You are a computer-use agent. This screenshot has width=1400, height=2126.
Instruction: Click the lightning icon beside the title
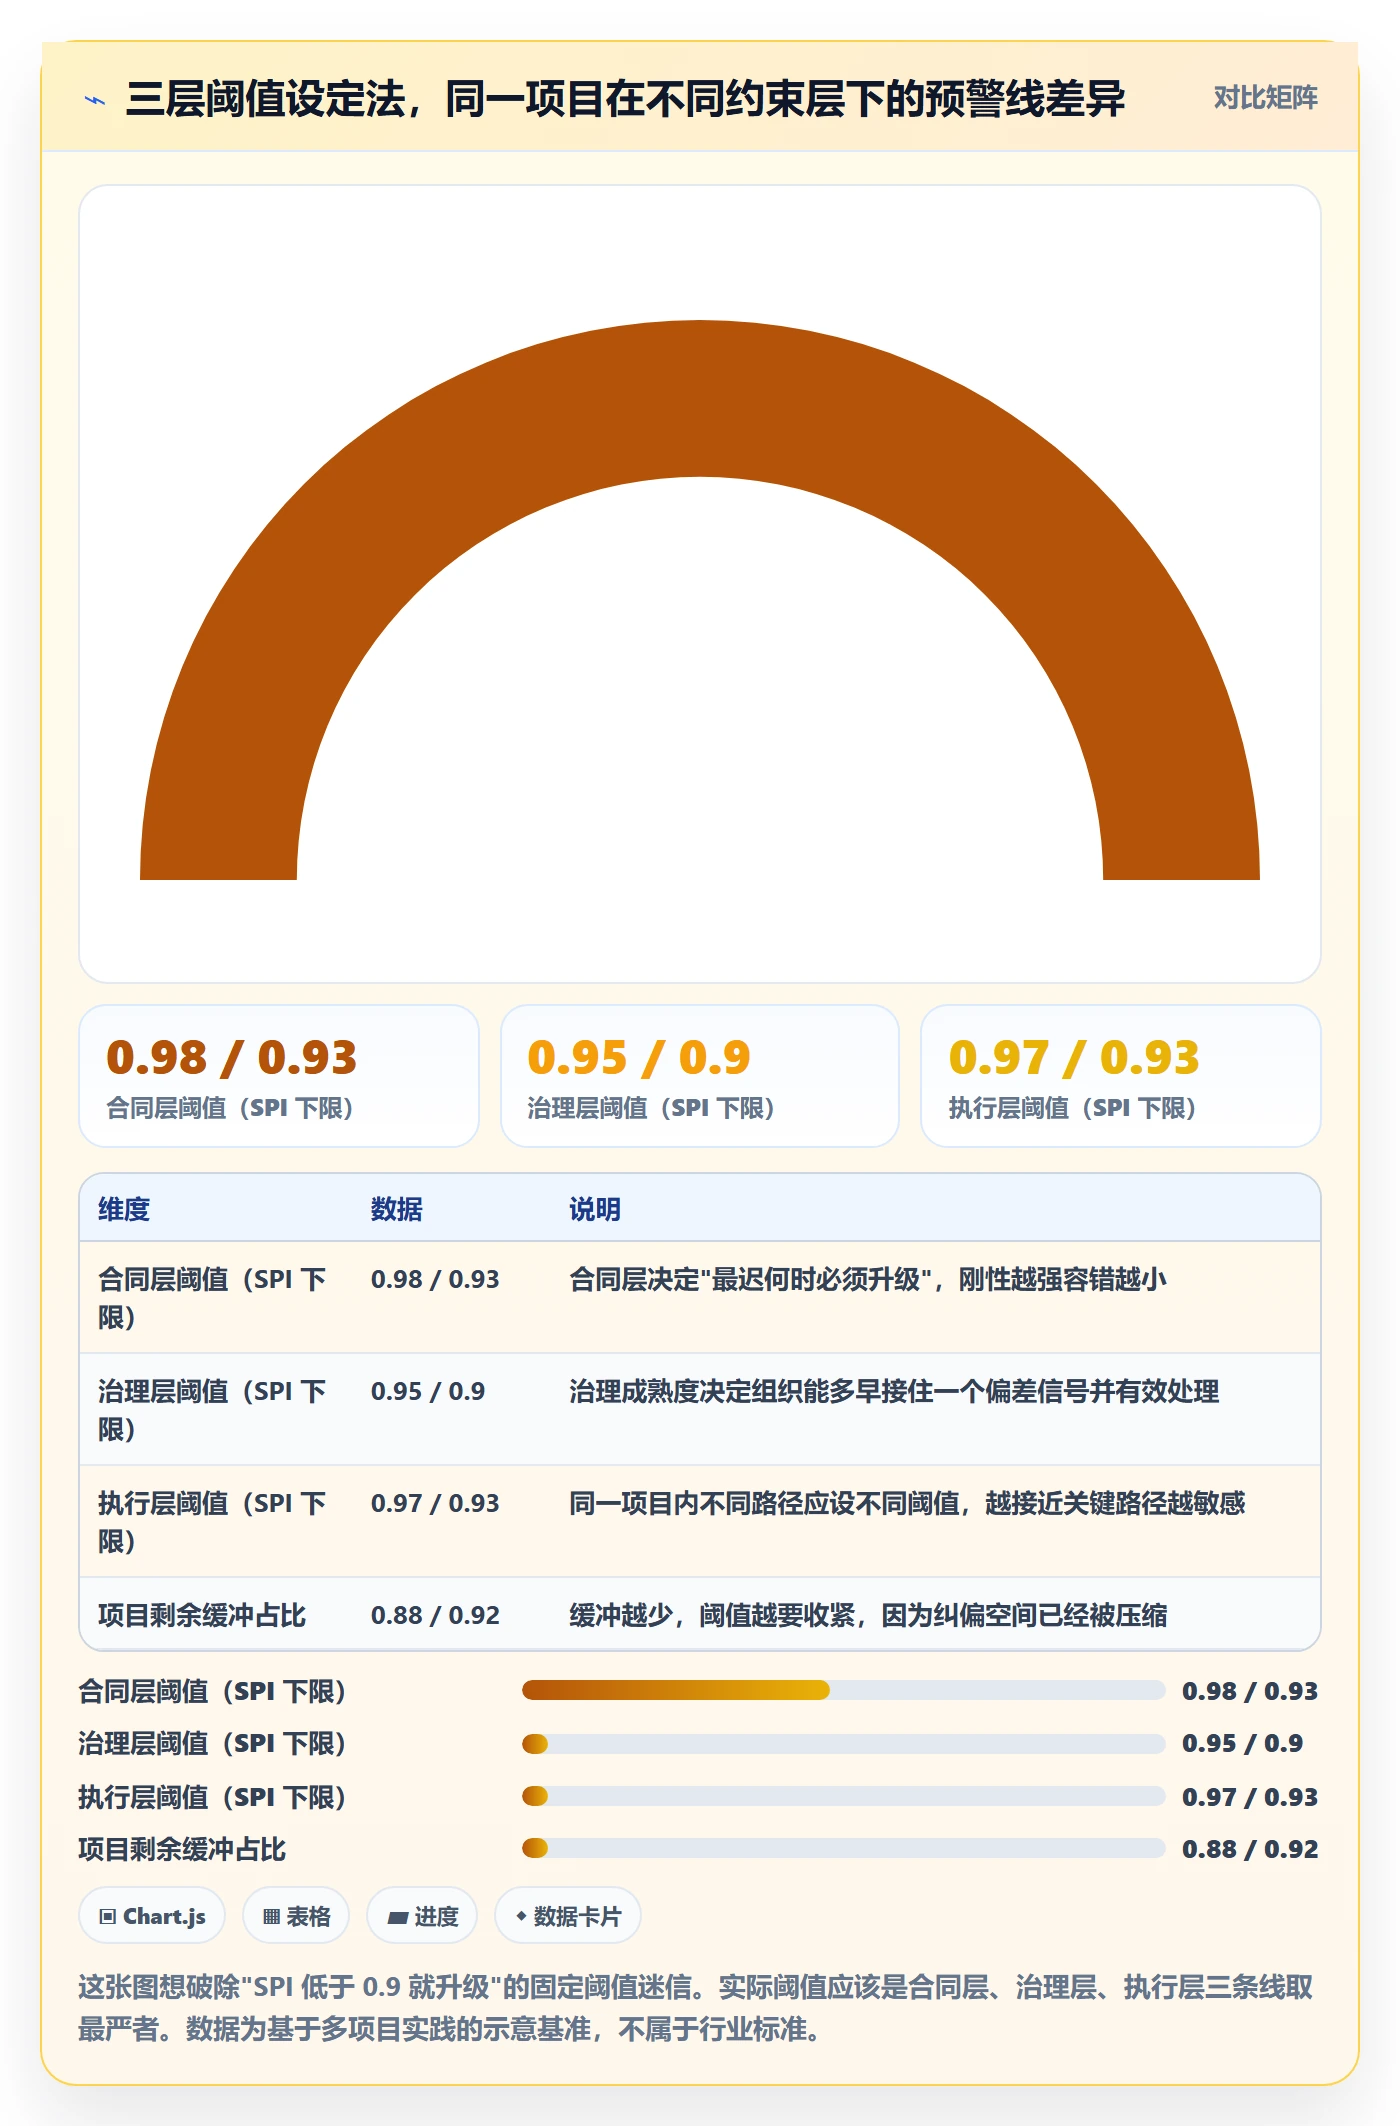tap(95, 100)
